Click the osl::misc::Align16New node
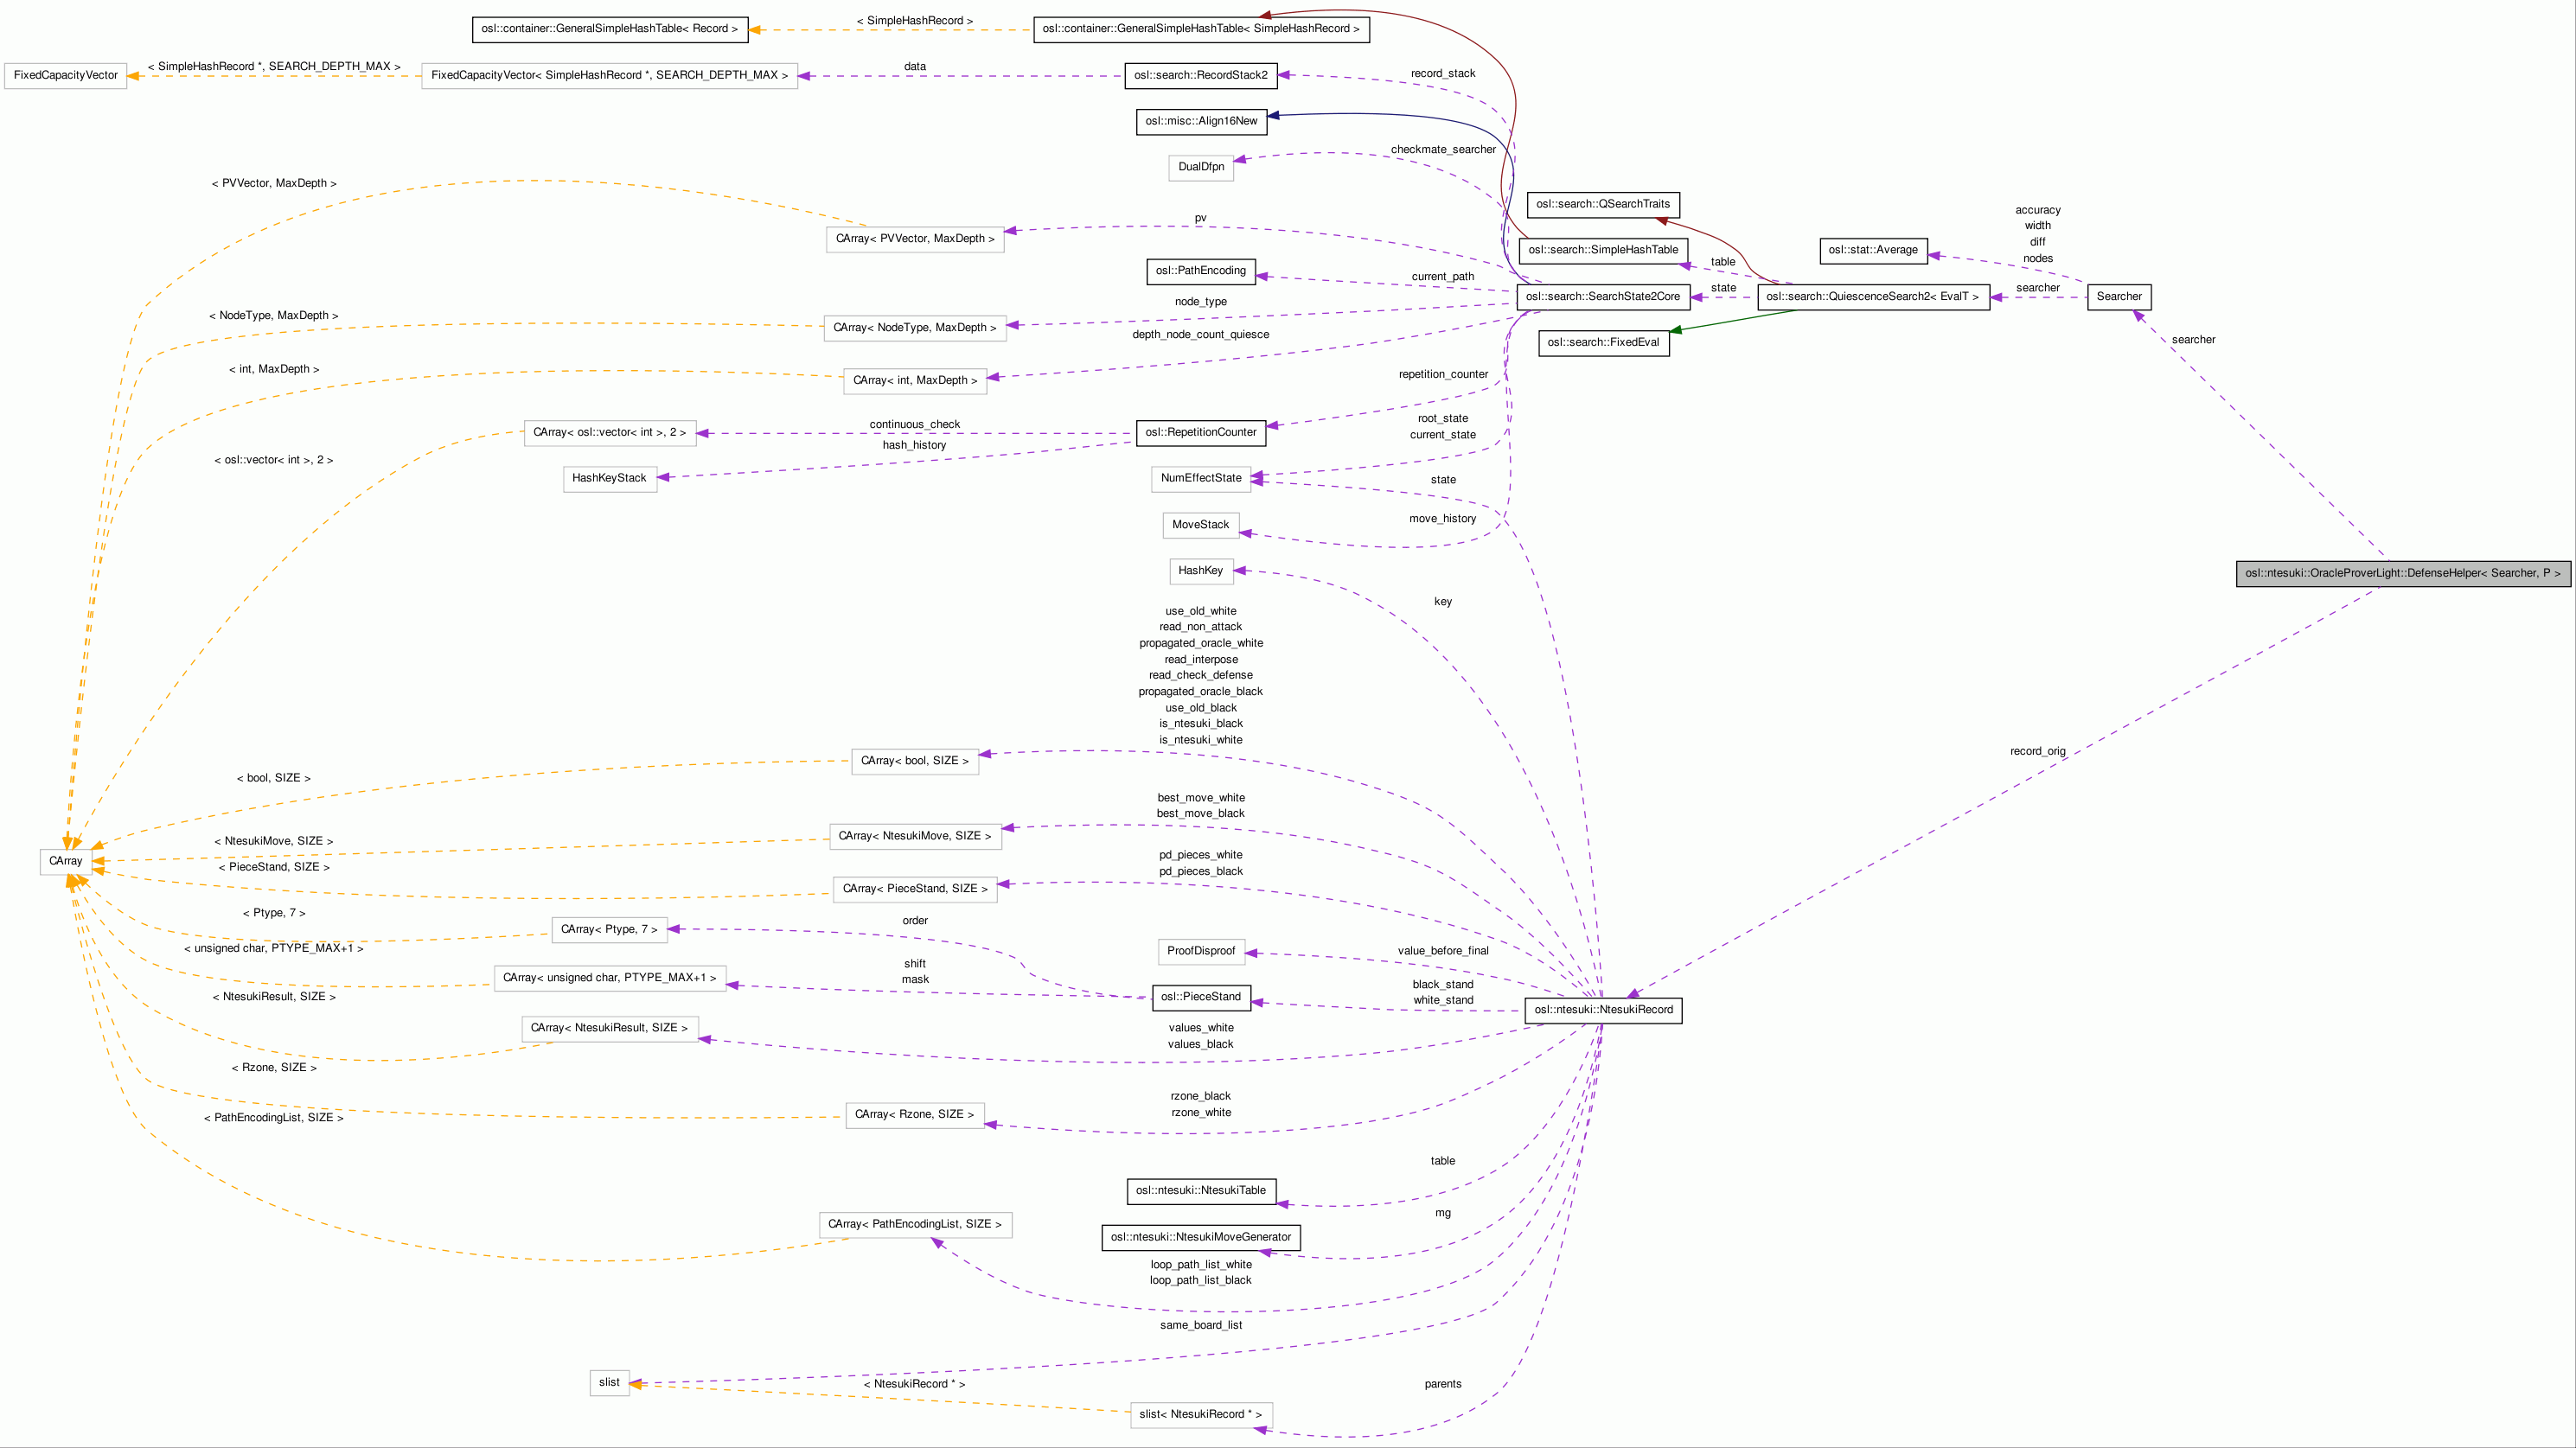Image resolution: width=2576 pixels, height=1448 pixels. pyautogui.click(x=1200, y=122)
